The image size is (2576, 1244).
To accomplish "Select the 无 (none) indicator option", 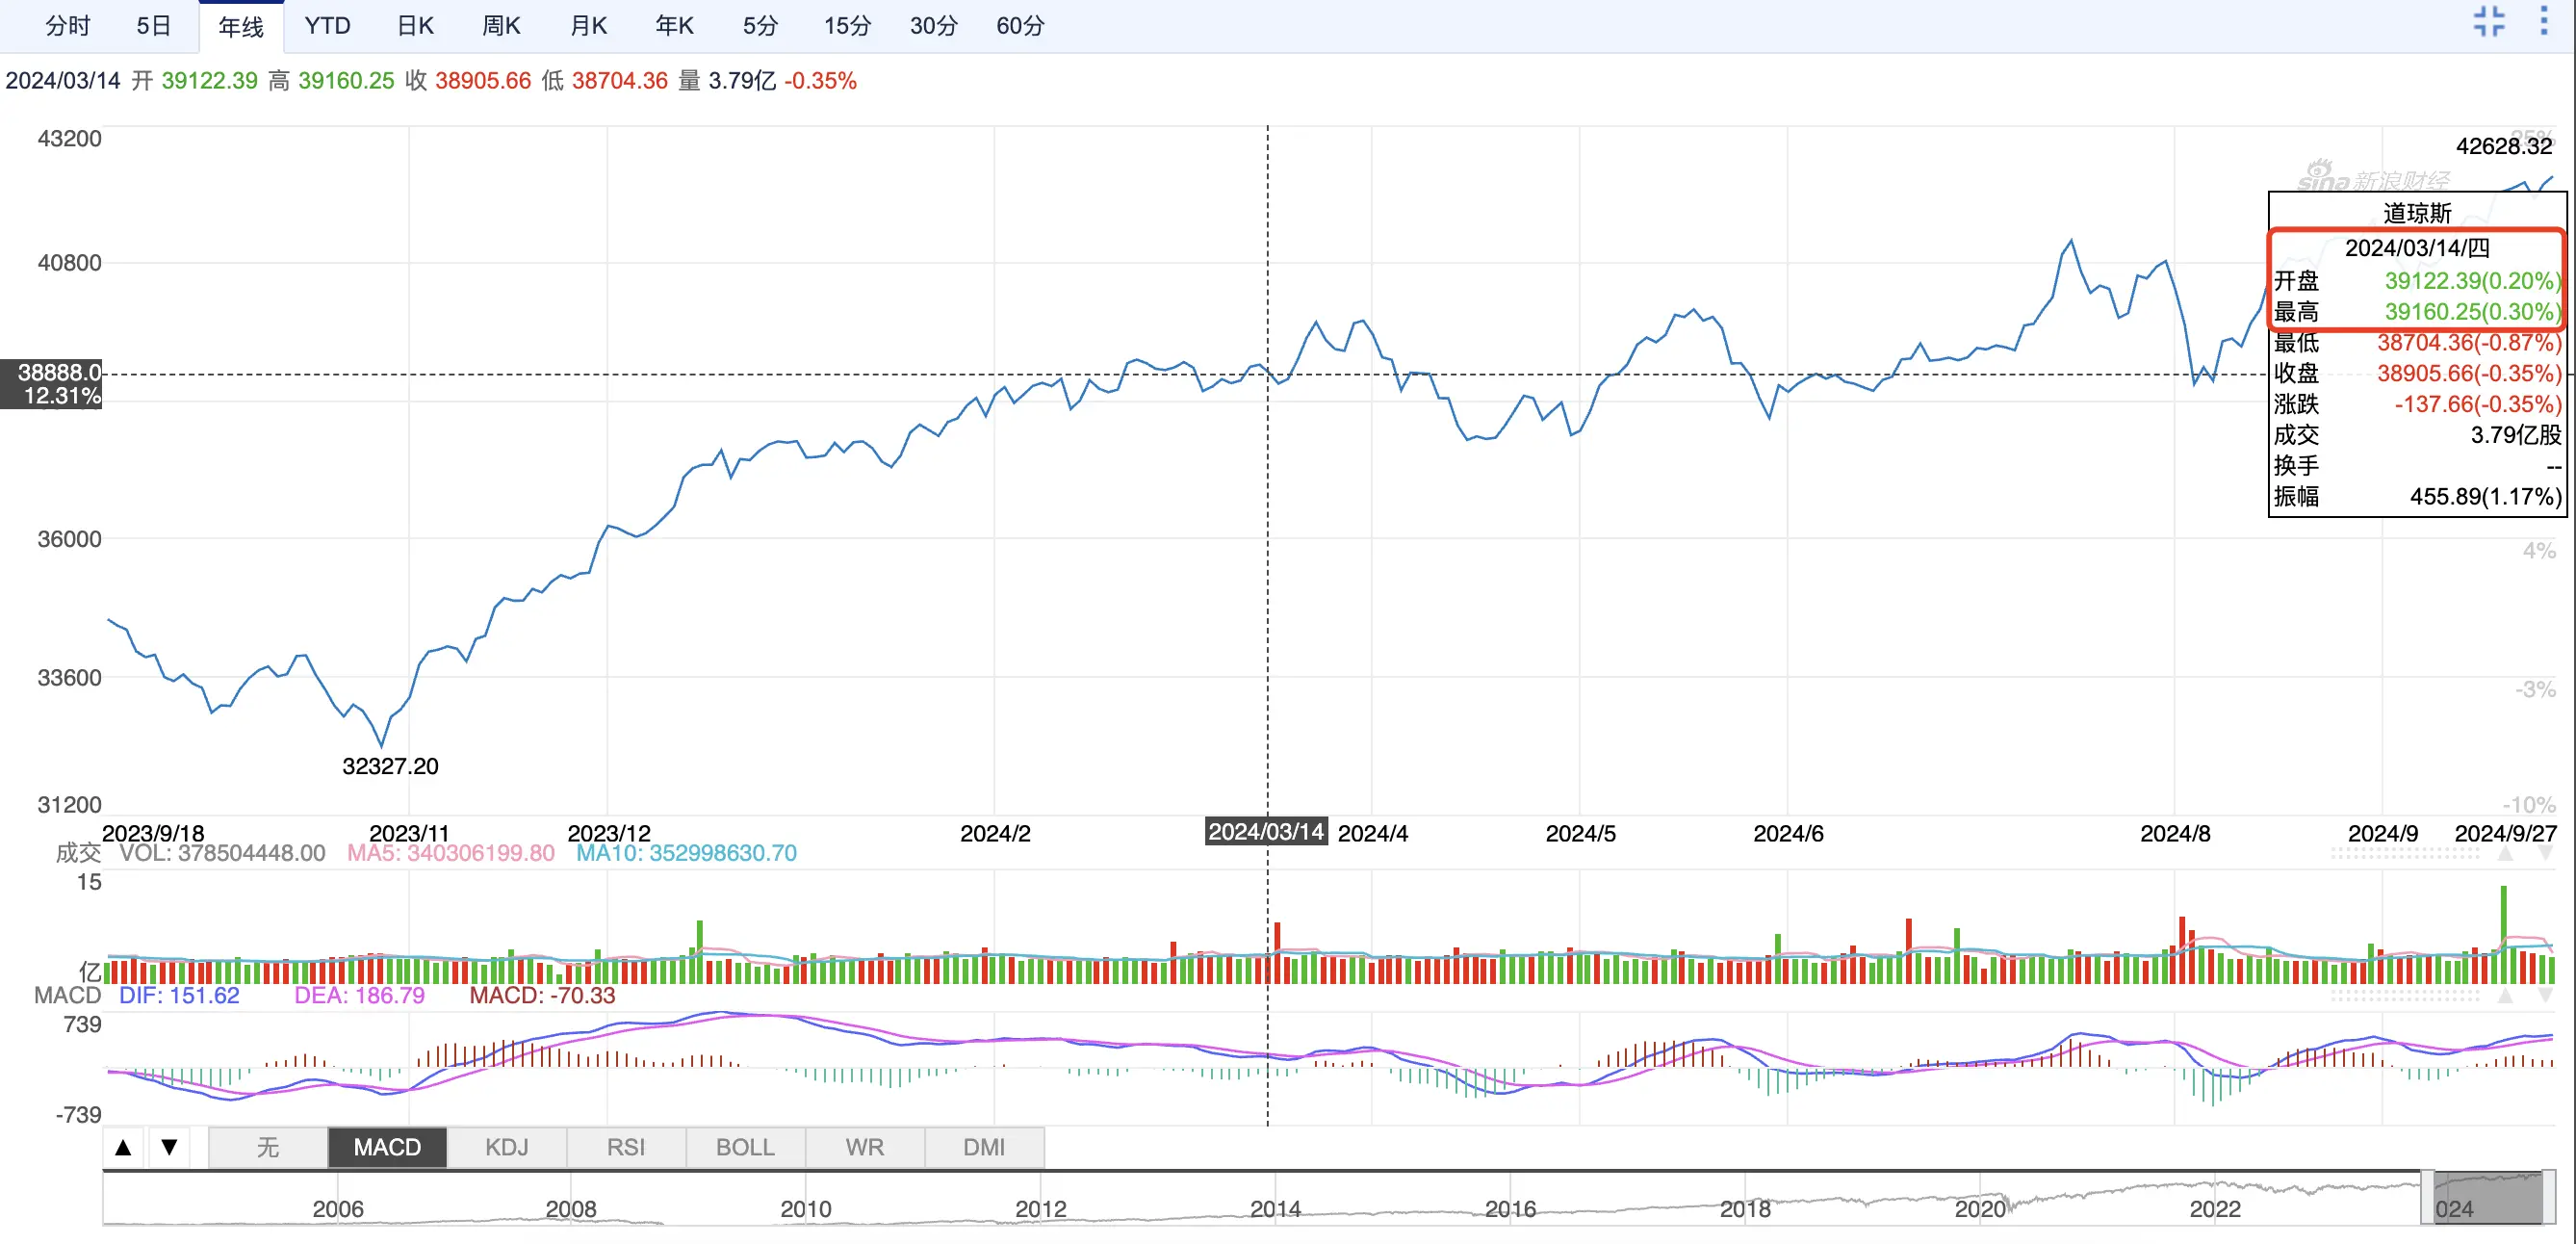I will click(x=267, y=1147).
